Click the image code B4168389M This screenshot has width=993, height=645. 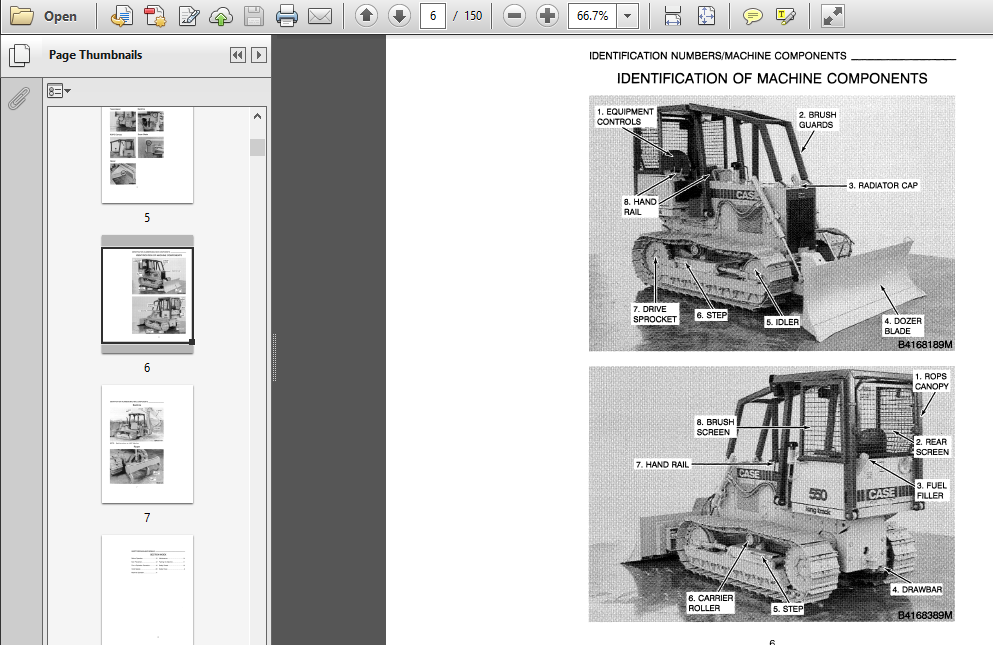click(925, 615)
